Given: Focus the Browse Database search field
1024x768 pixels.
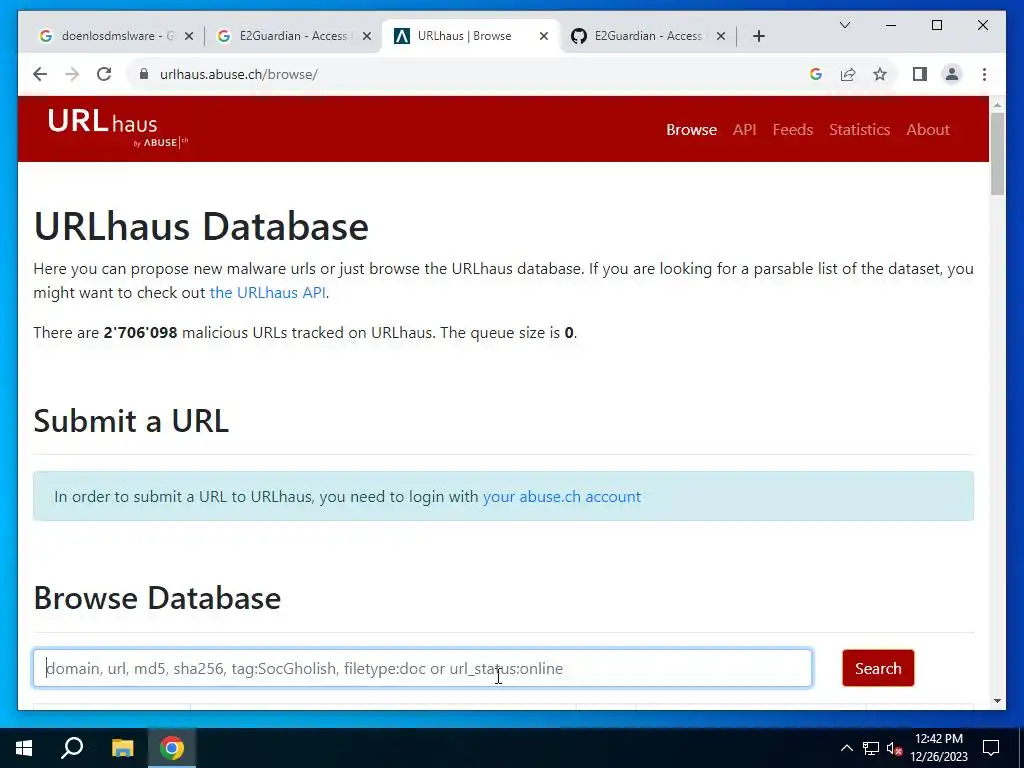Looking at the screenshot, I should click(423, 668).
